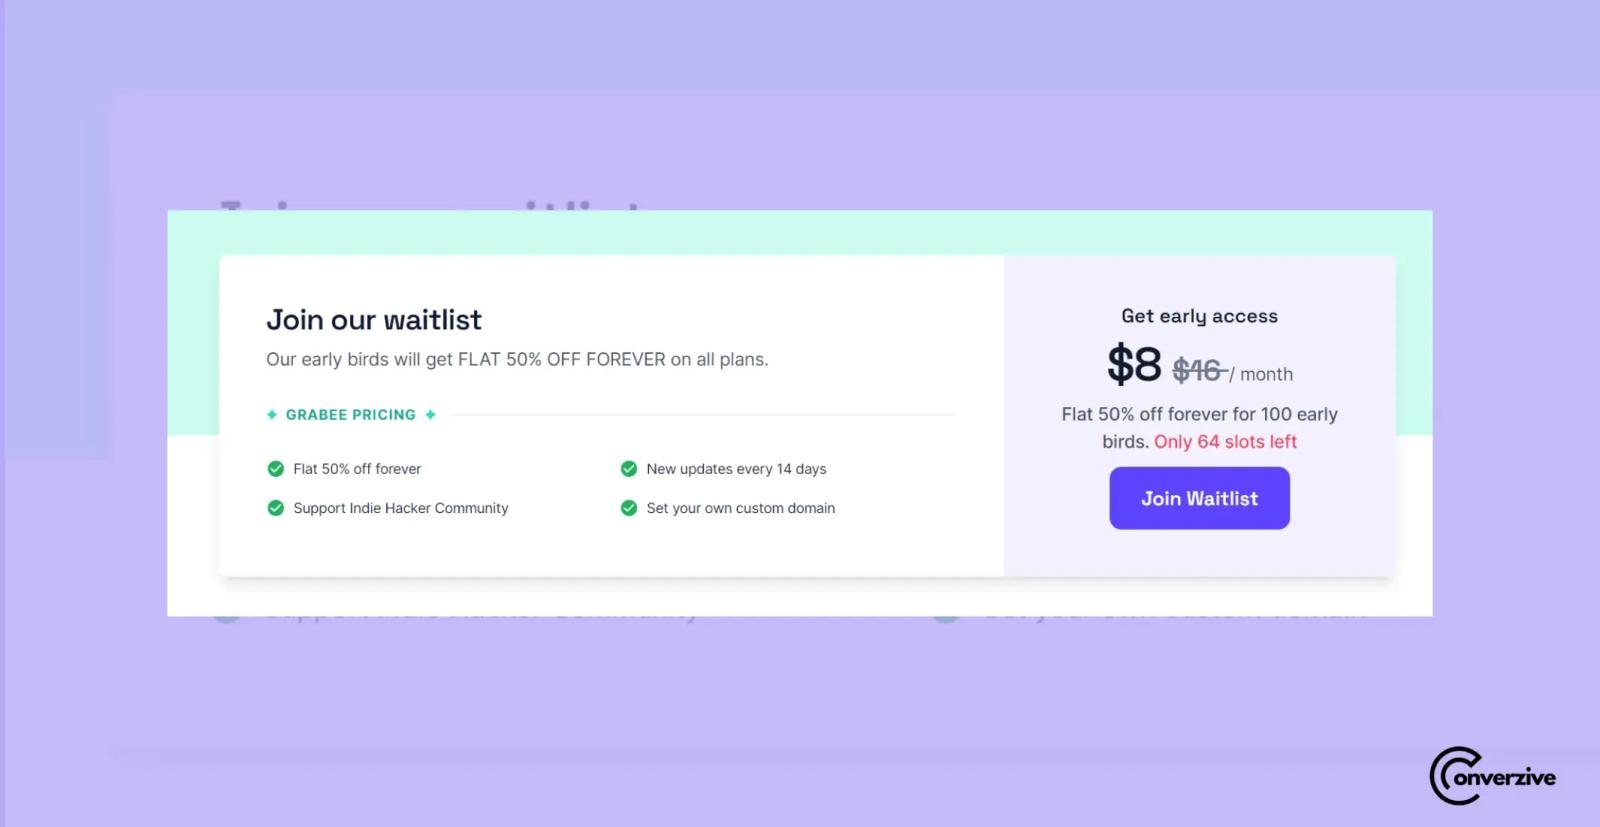Click checkmark beside Set your own custom domain
Viewport: 1600px width, 827px height.
point(629,508)
